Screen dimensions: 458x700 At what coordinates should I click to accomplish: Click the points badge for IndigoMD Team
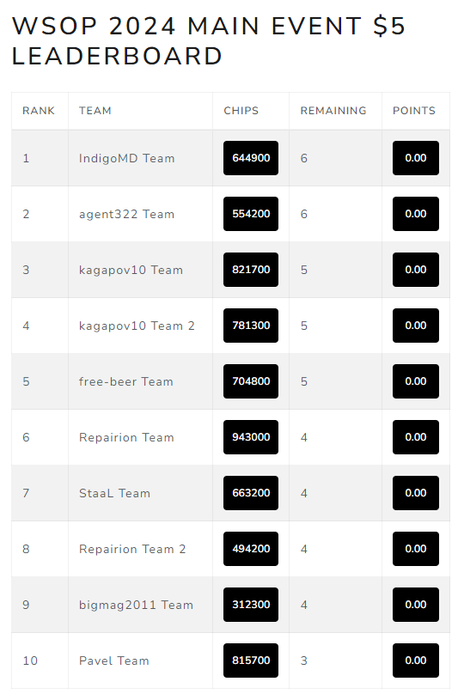tap(416, 158)
